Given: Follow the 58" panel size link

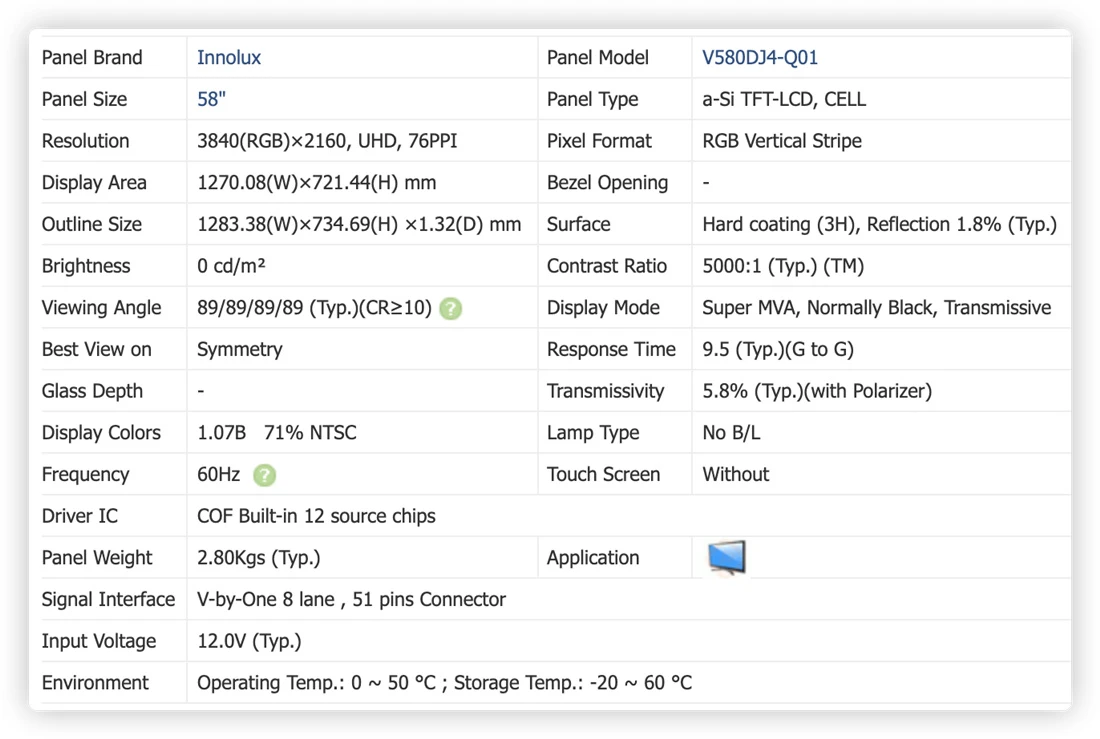Looking at the screenshot, I should (211, 99).
